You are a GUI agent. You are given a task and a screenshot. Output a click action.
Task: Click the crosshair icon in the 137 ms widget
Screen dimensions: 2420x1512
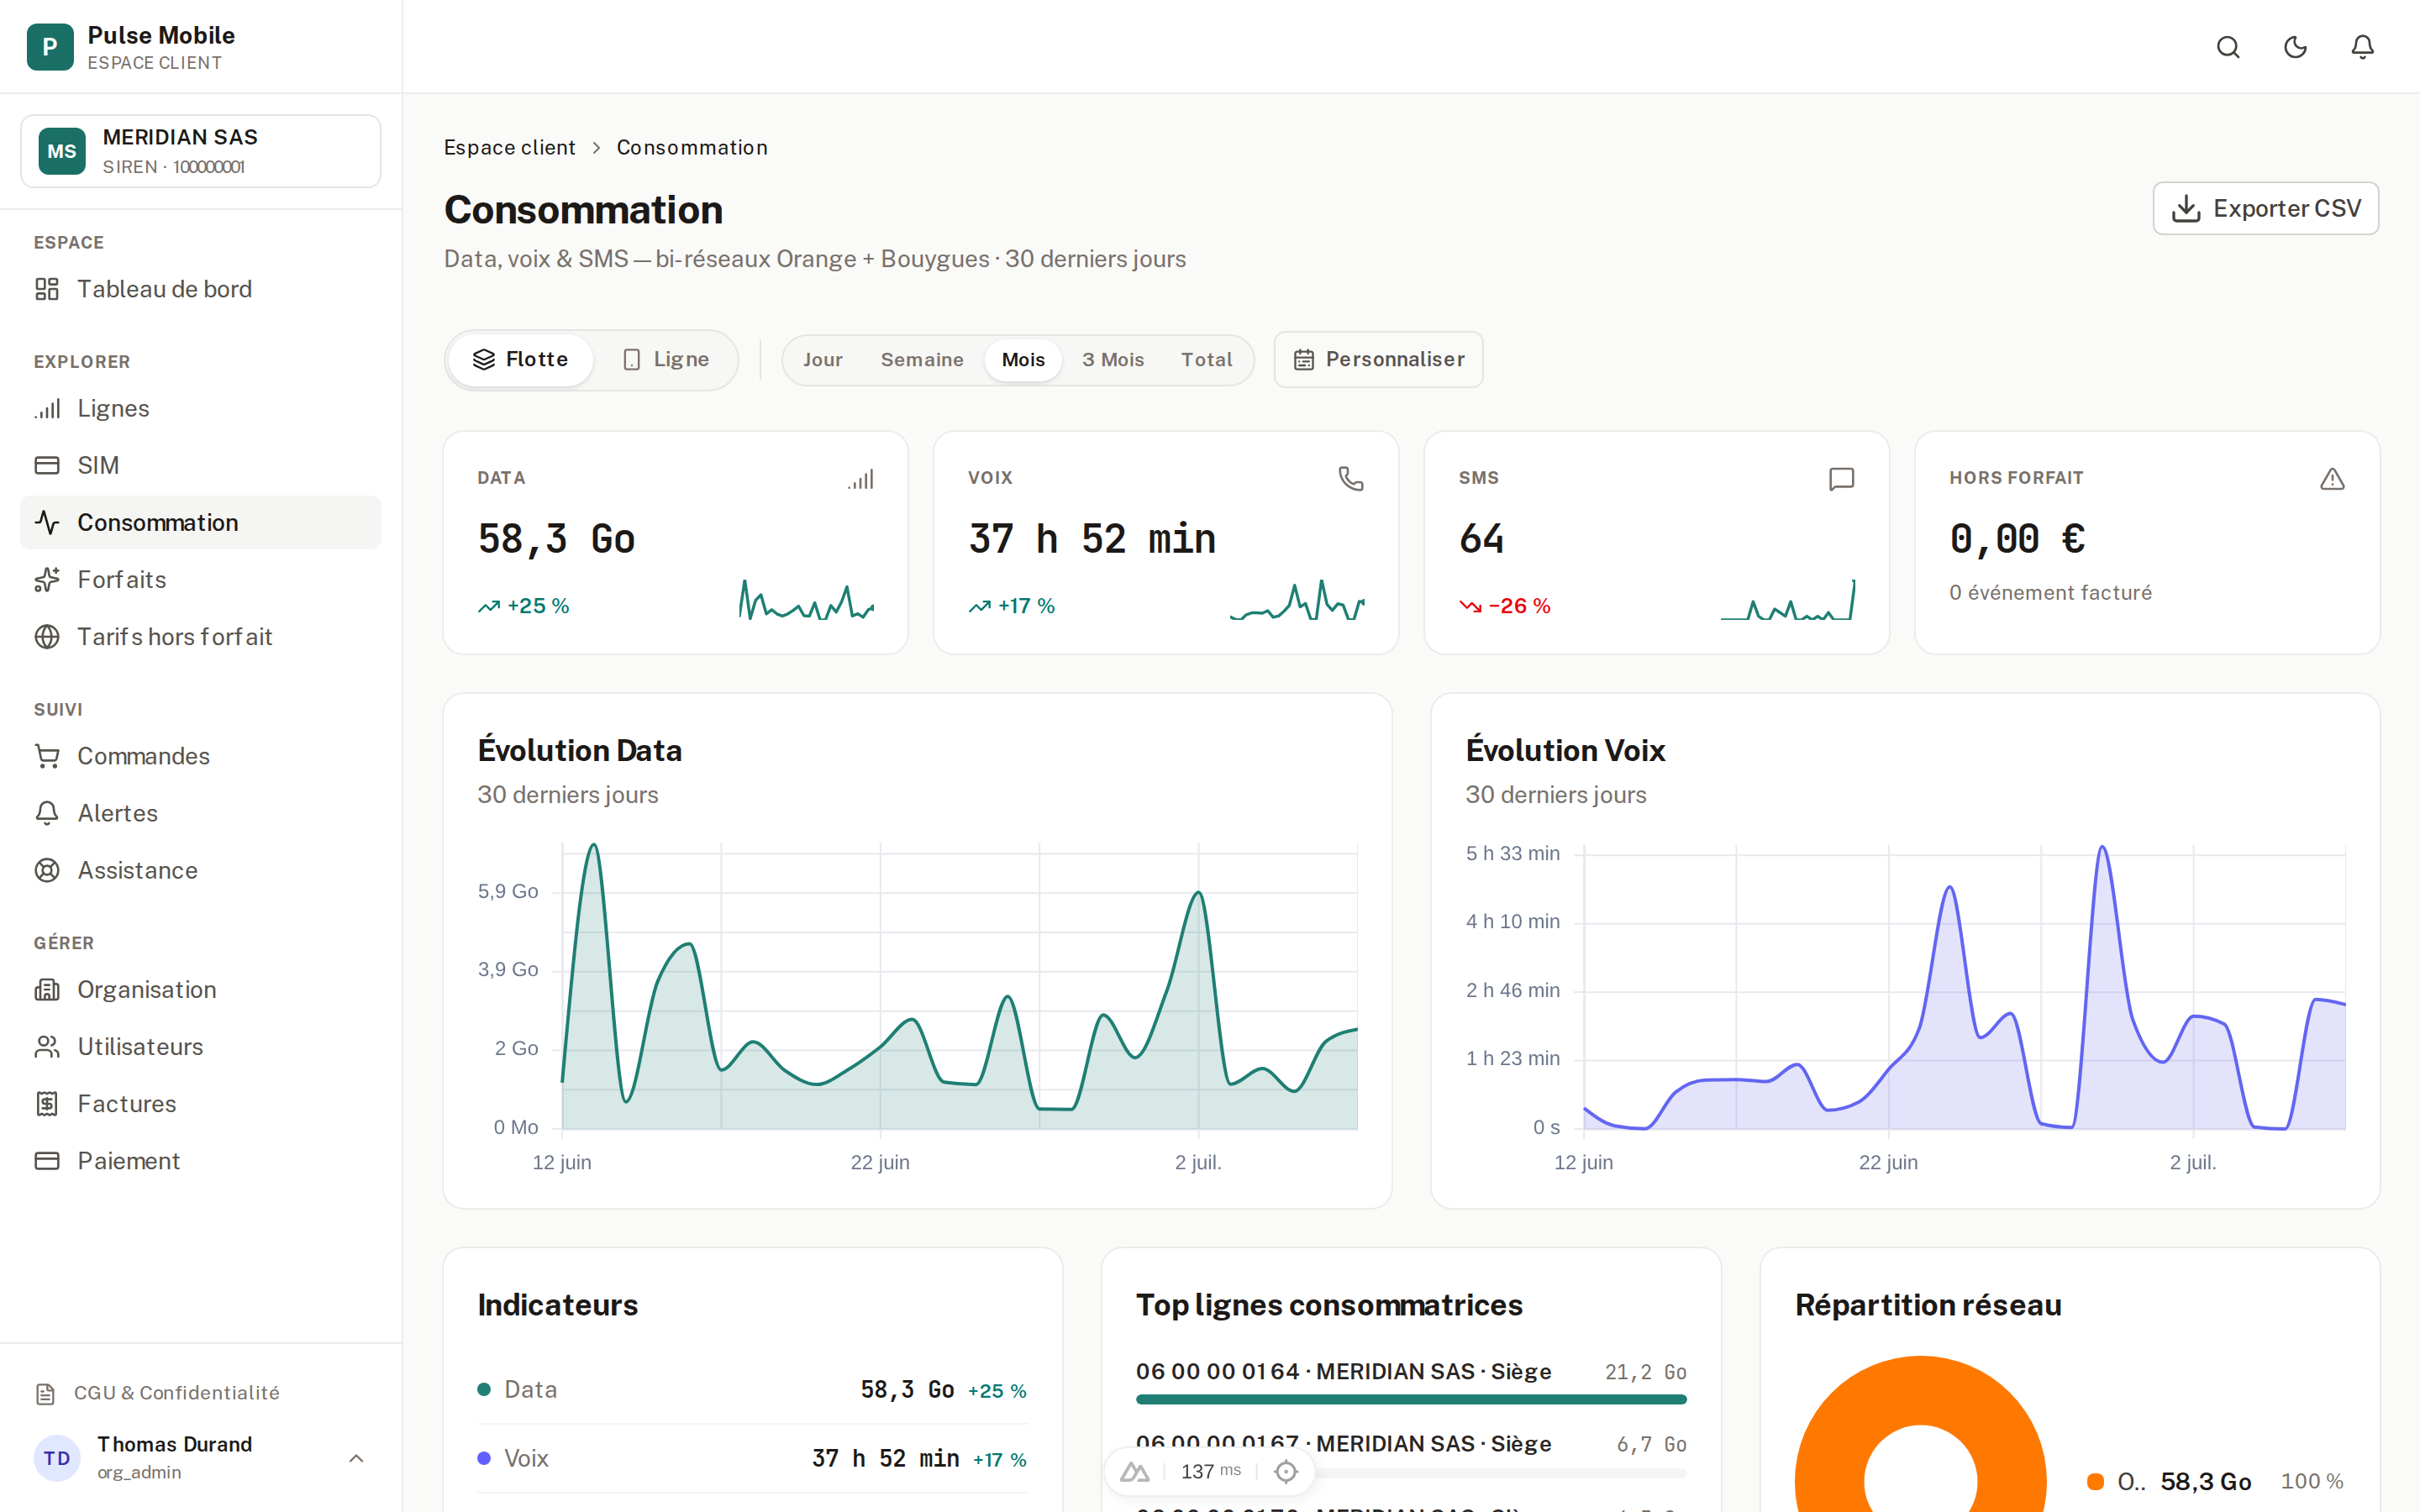pos(1286,1471)
